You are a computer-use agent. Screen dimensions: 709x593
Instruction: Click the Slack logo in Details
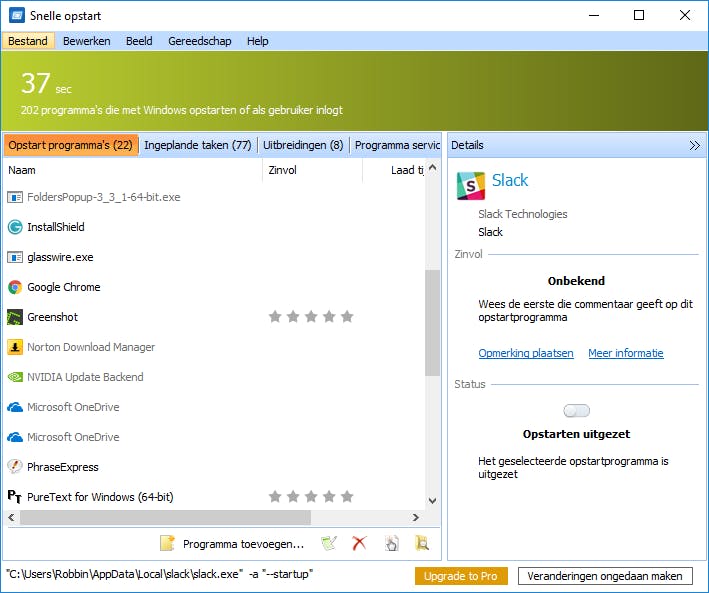click(471, 185)
